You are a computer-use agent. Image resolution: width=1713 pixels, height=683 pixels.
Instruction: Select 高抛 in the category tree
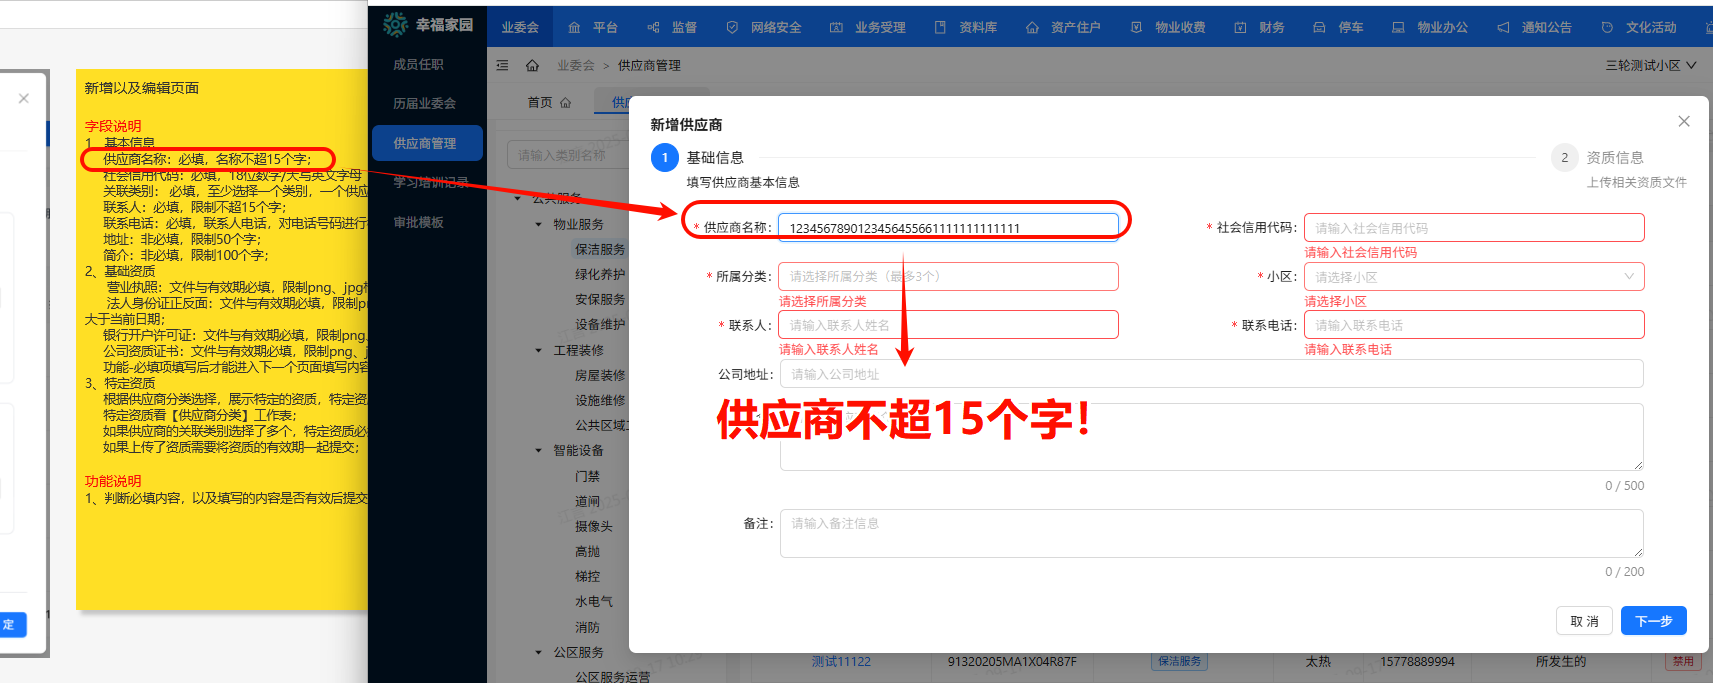(588, 551)
